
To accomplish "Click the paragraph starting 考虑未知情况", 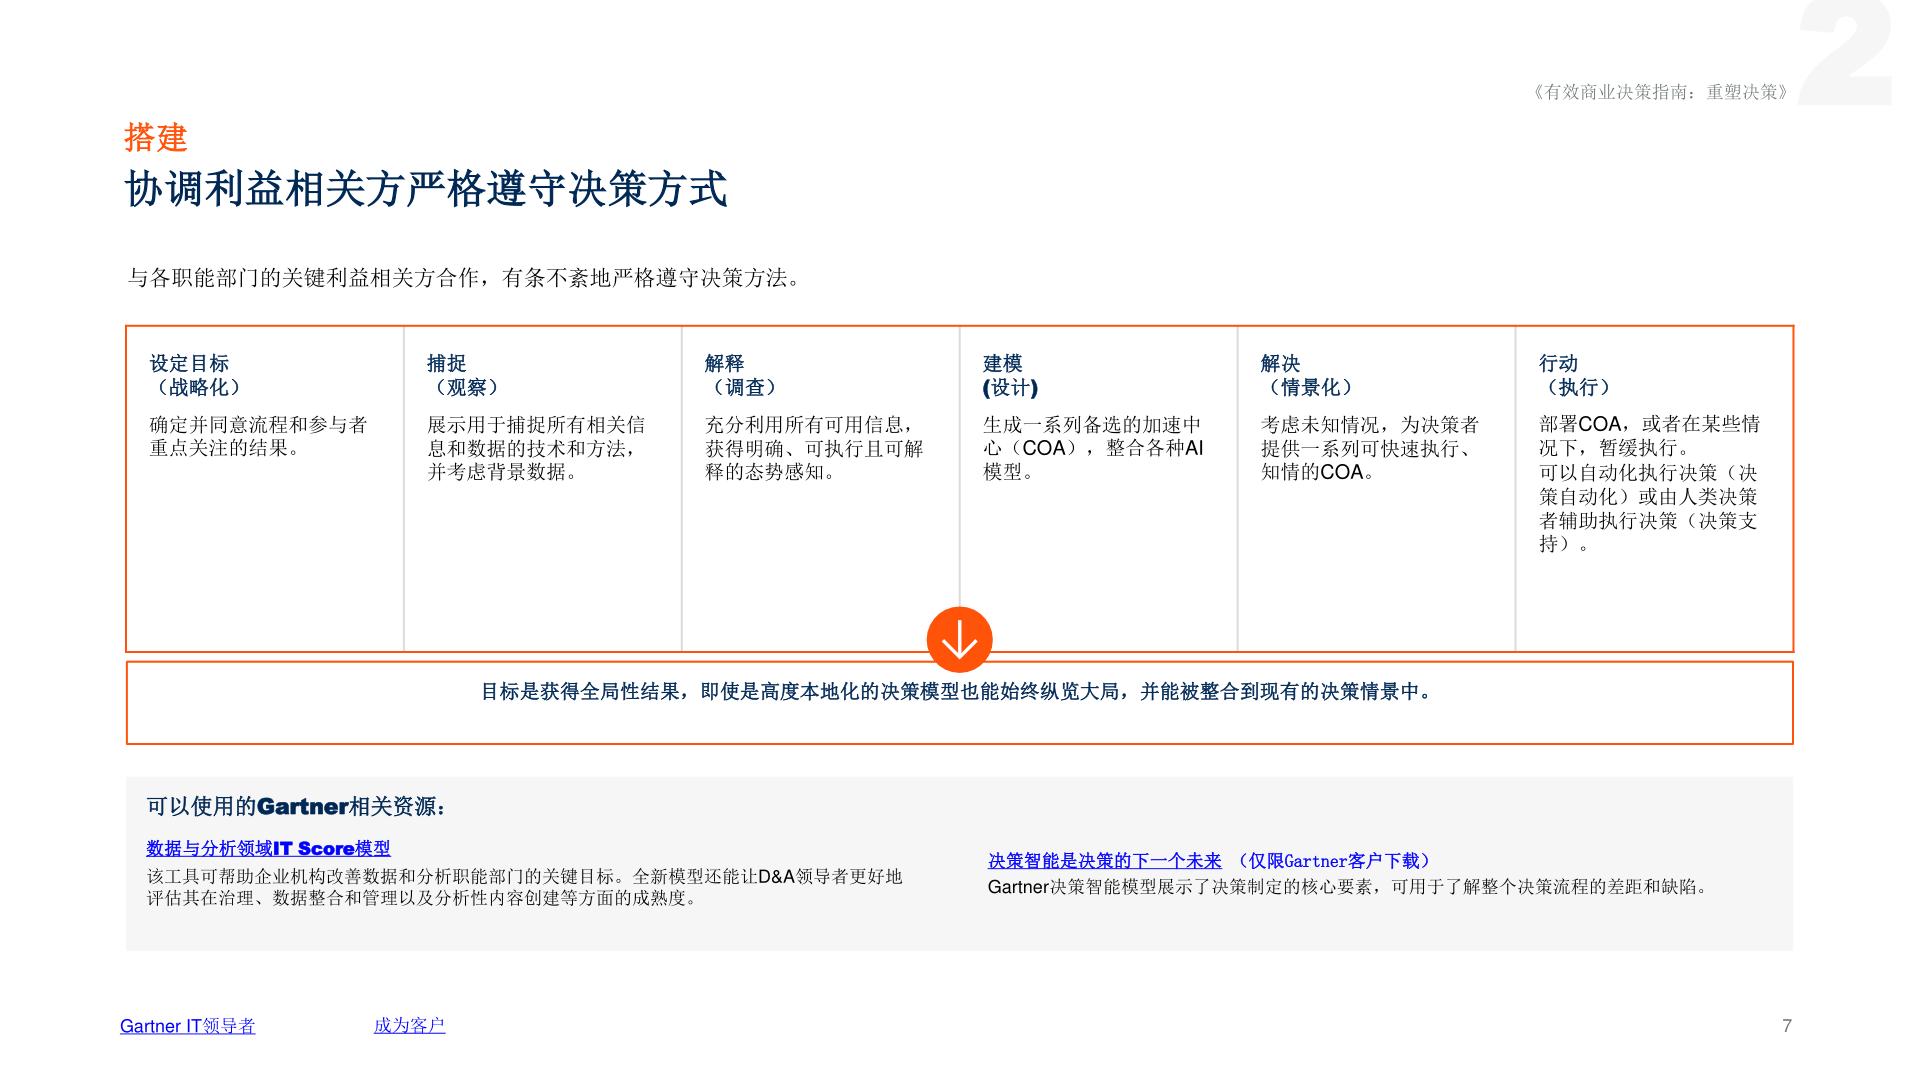I will [x=1370, y=448].
